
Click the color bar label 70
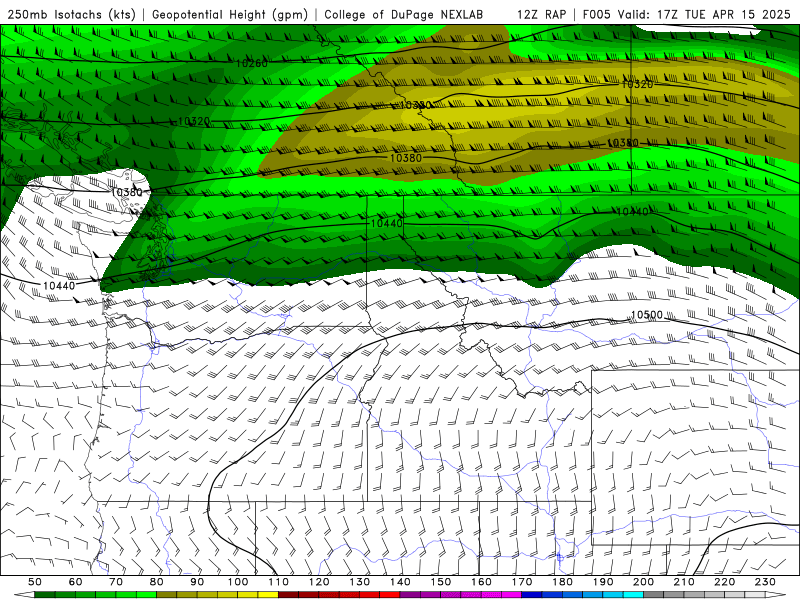coord(116,582)
